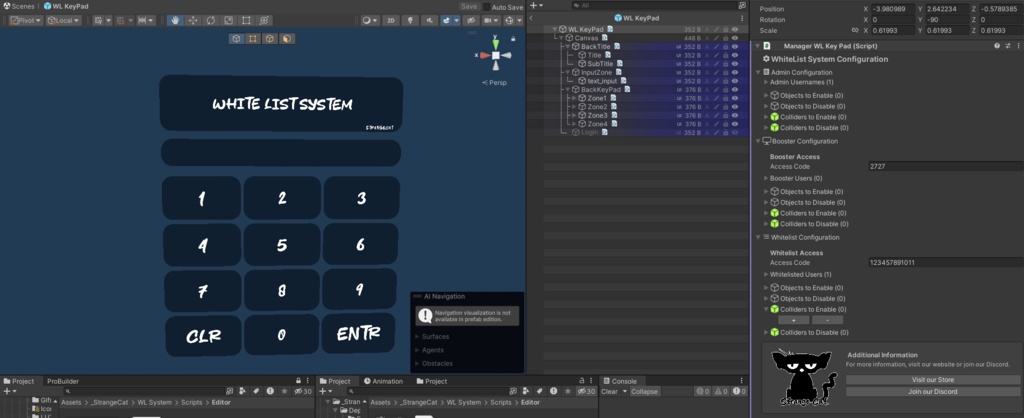
Task: Click Whitelist Access Code field
Action: (x=945, y=263)
